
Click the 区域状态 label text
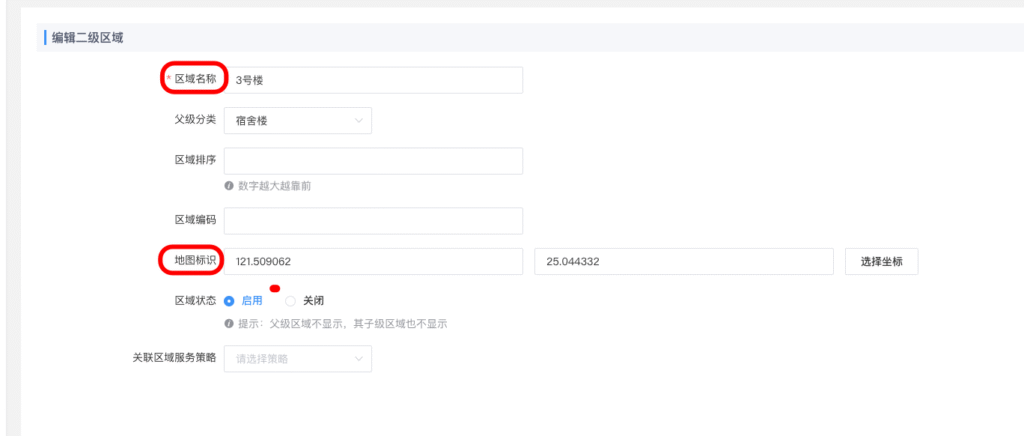pyautogui.click(x=195, y=300)
